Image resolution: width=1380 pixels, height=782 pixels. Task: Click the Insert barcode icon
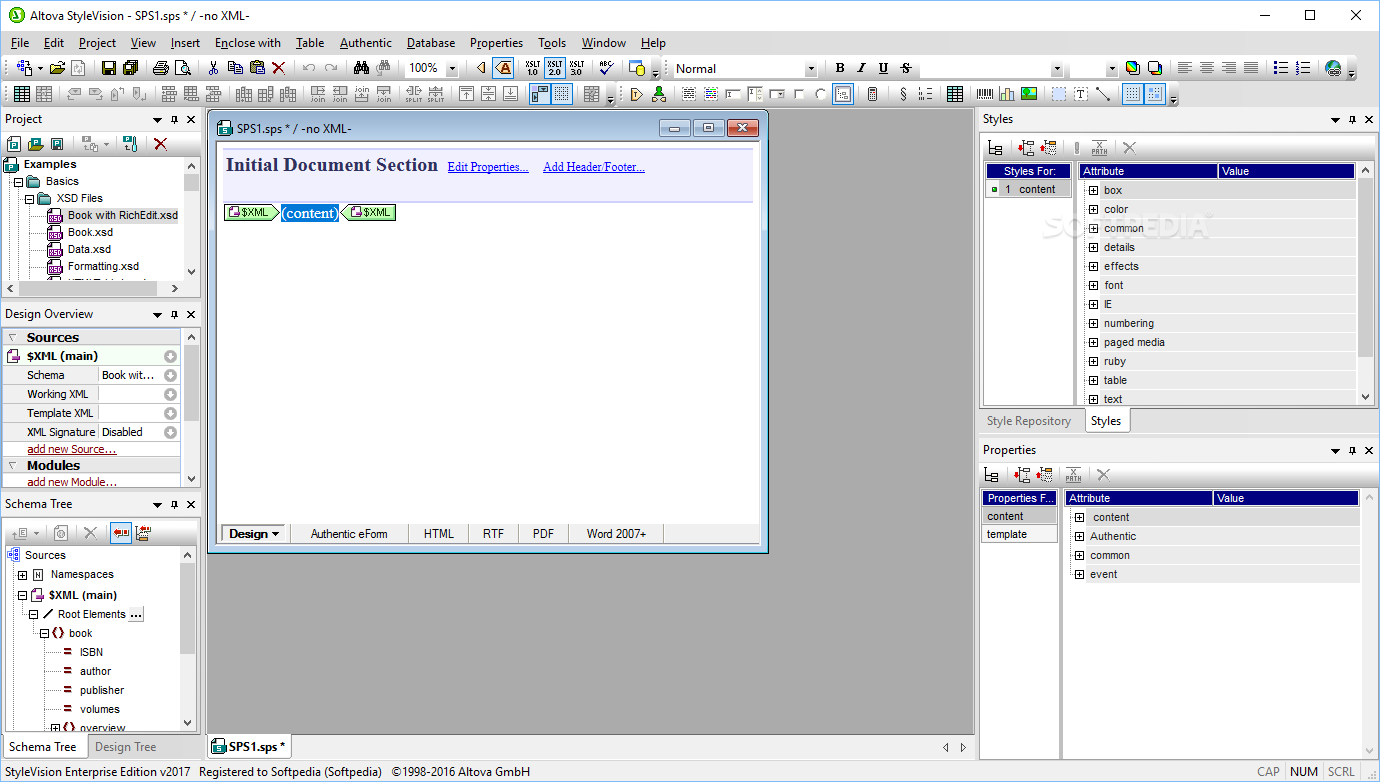(x=985, y=94)
